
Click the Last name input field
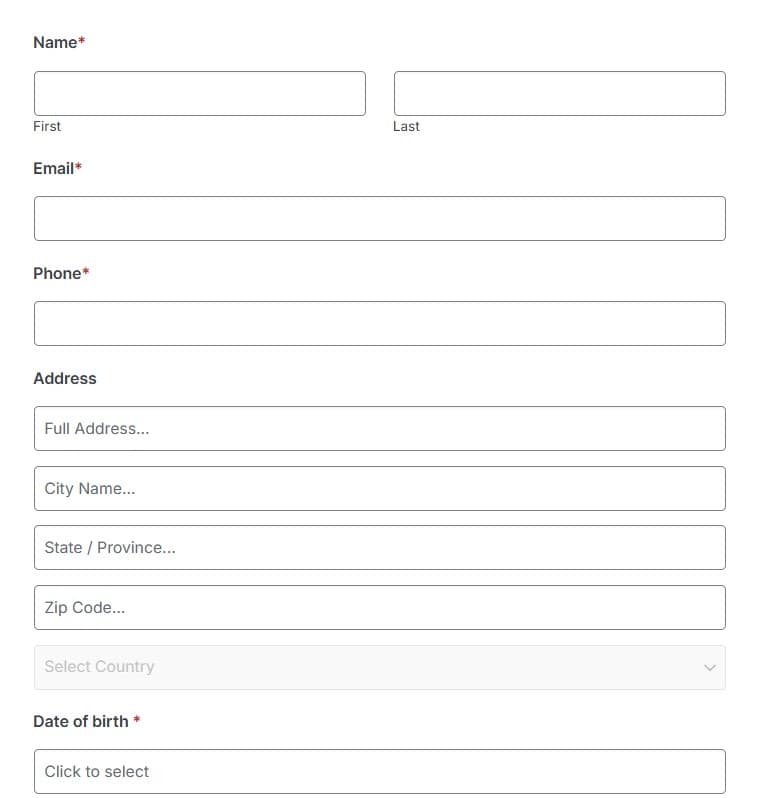coord(559,94)
